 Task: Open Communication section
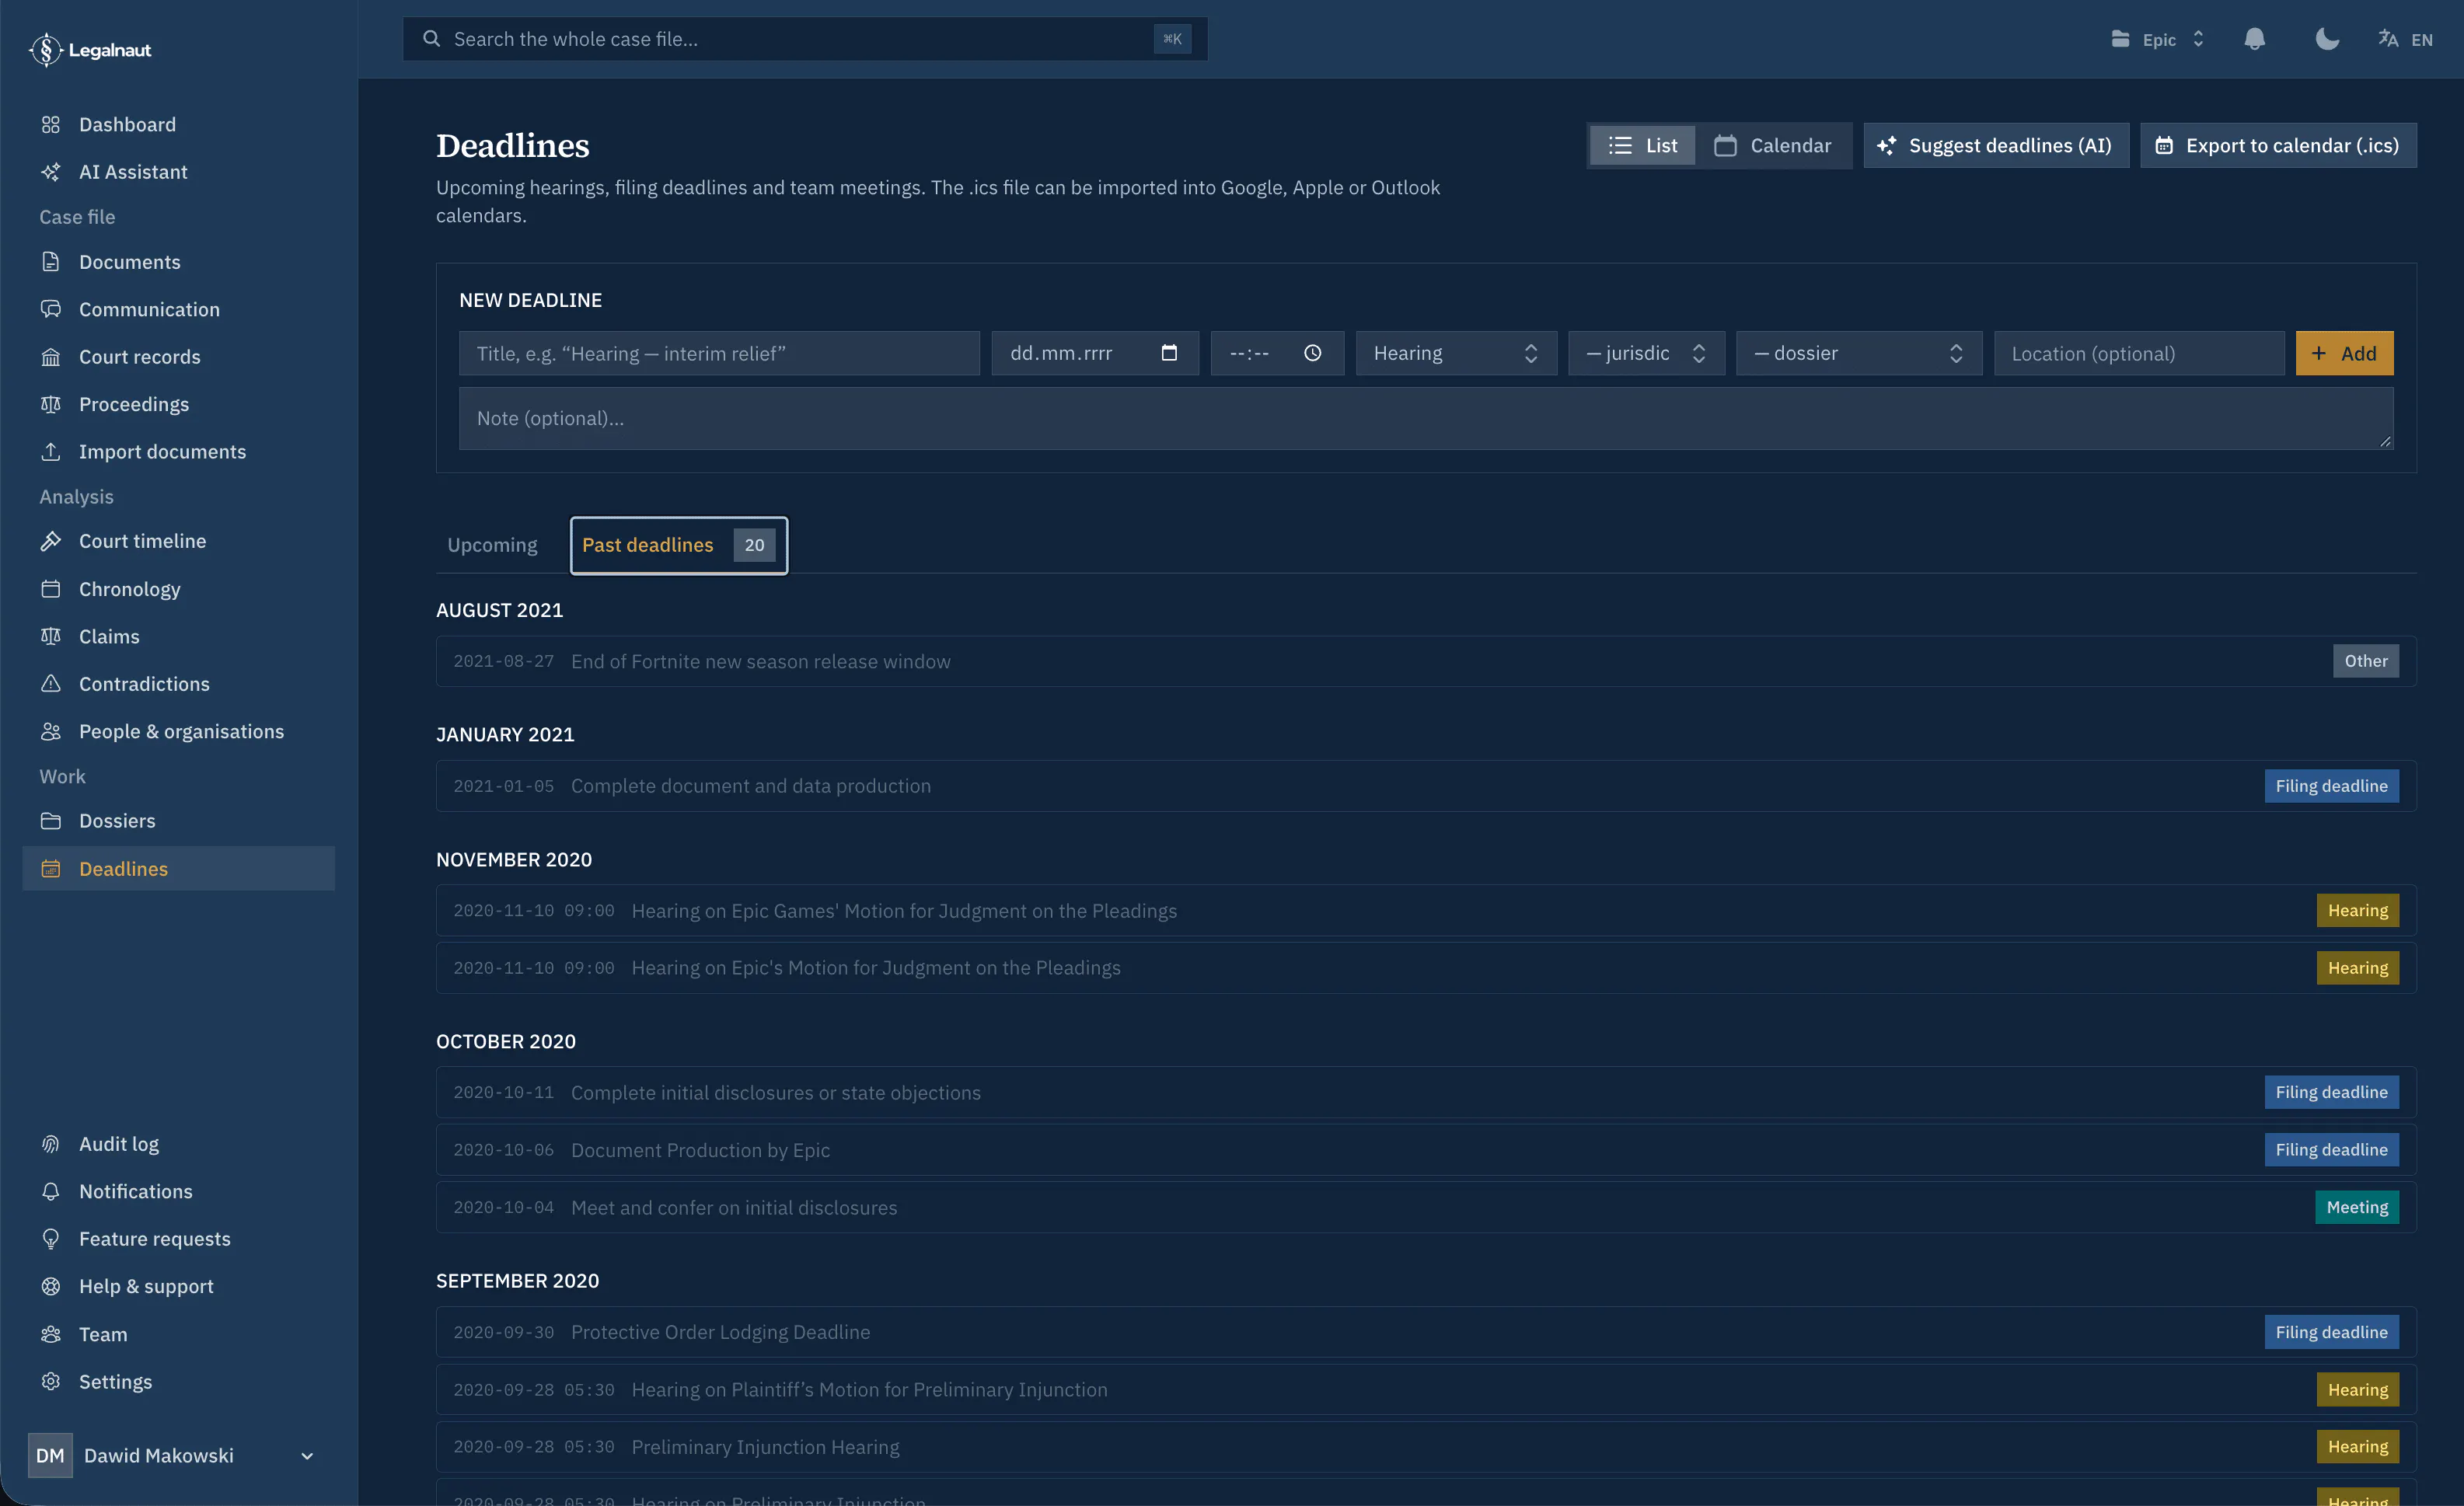click(178, 309)
